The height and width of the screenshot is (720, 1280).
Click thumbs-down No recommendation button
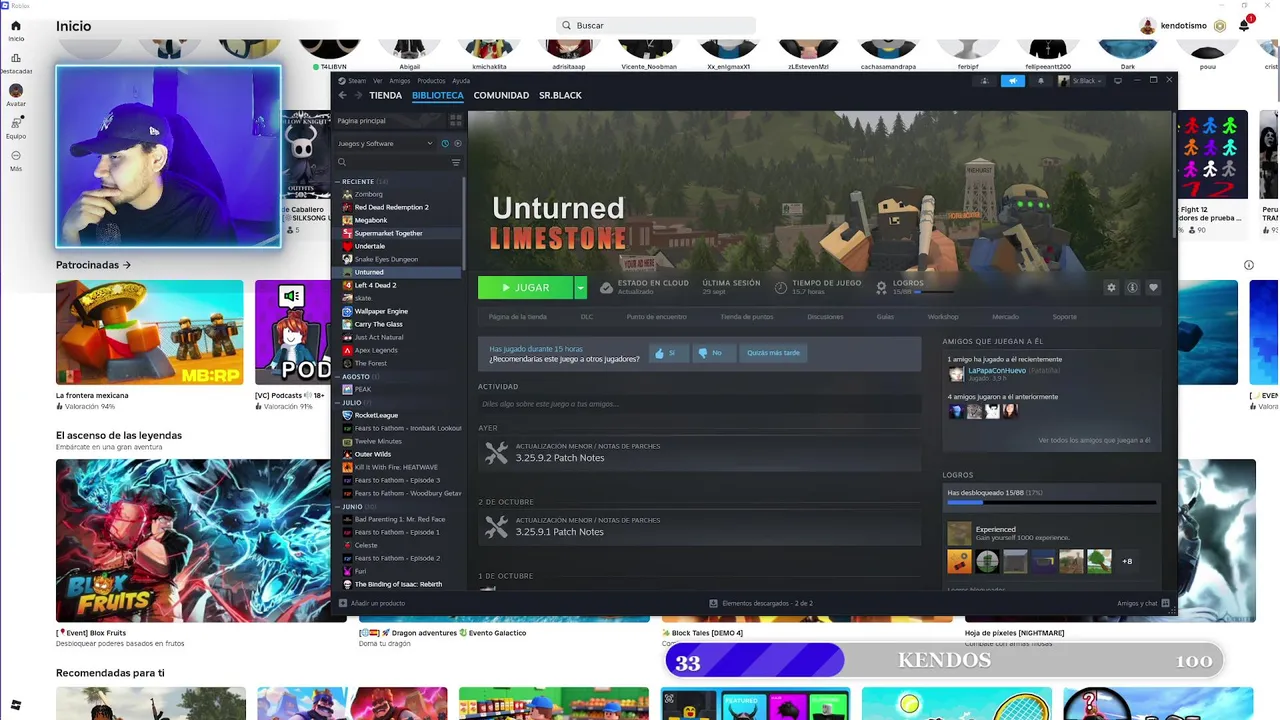[x=713, y=353]
